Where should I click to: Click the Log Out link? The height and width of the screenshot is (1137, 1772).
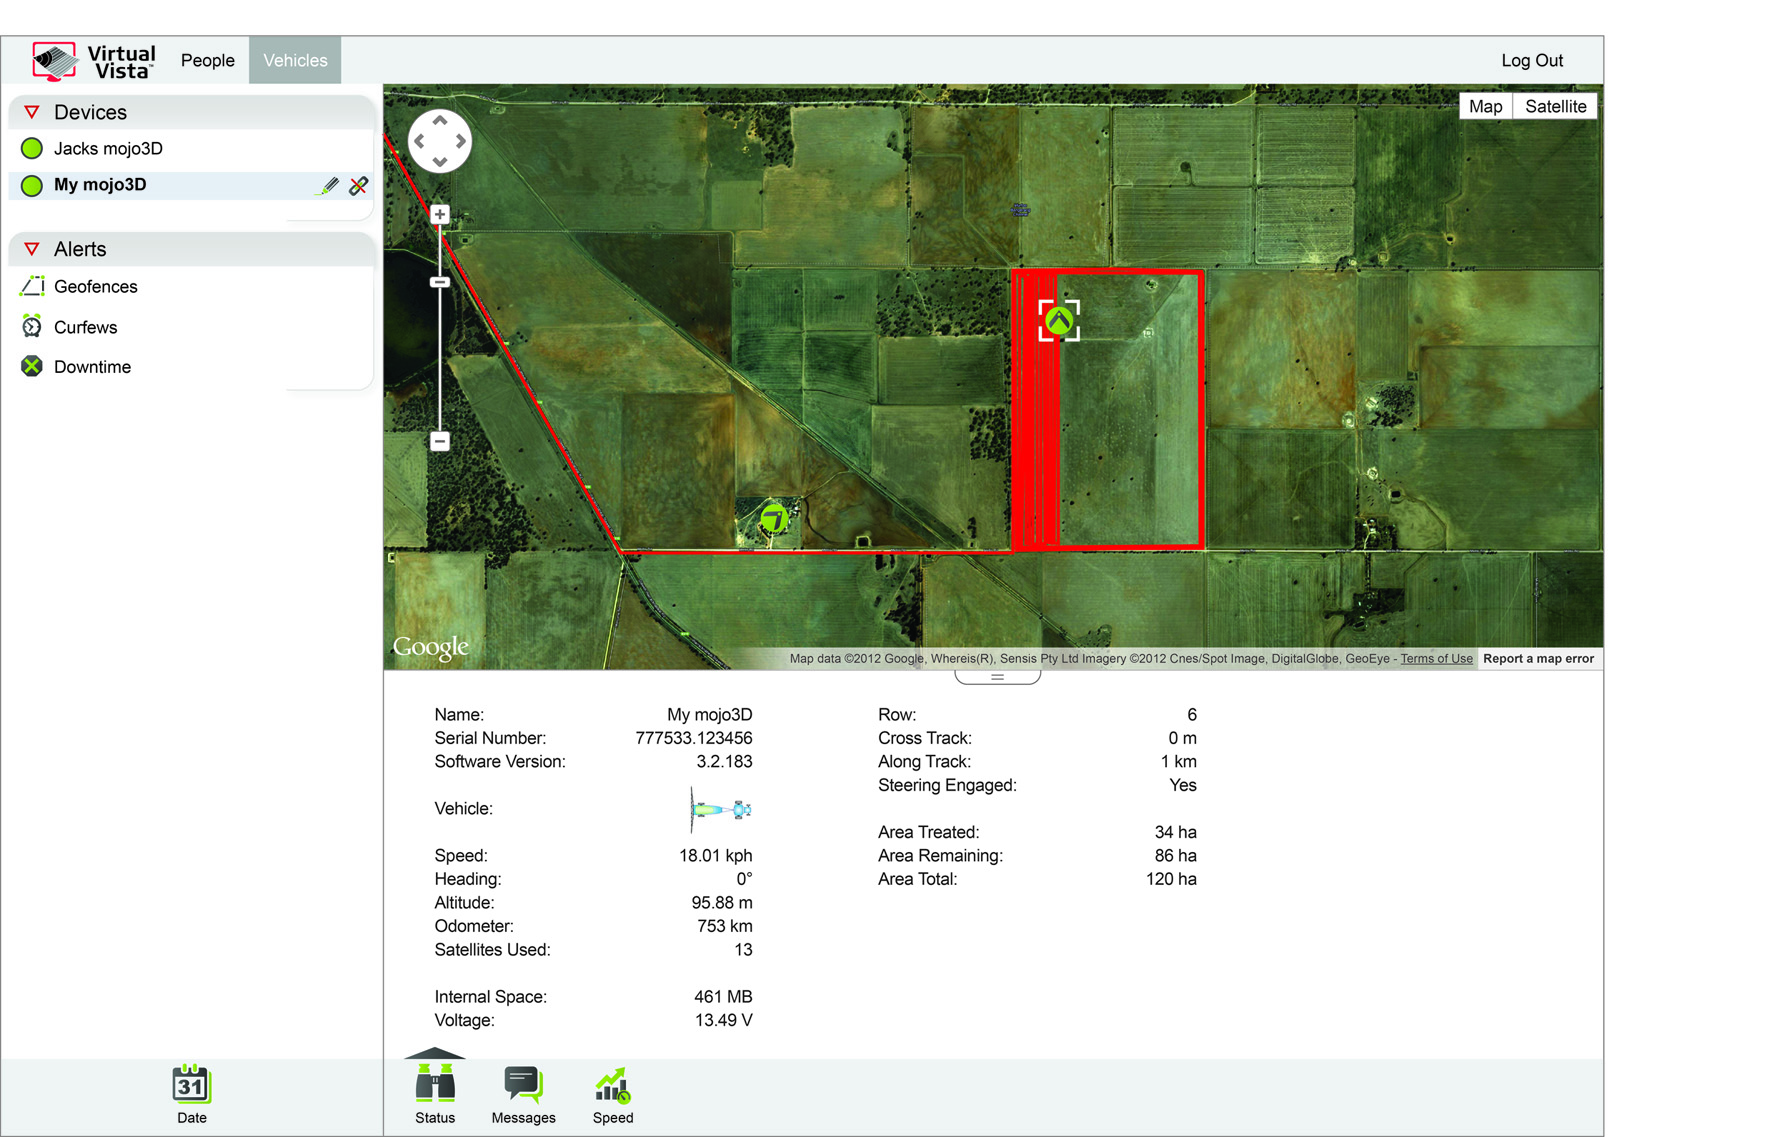(x=1531, y=60)
